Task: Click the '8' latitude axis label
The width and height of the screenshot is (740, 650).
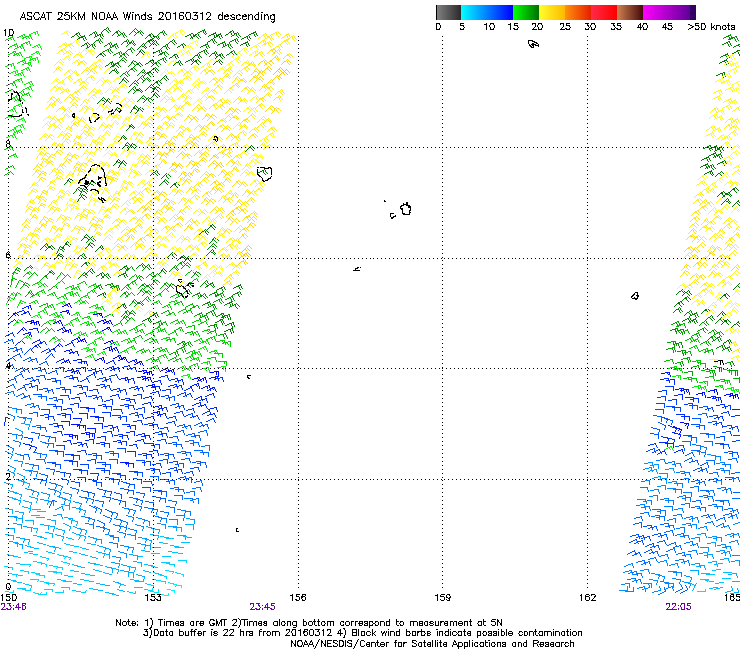Action: point(8,143)
